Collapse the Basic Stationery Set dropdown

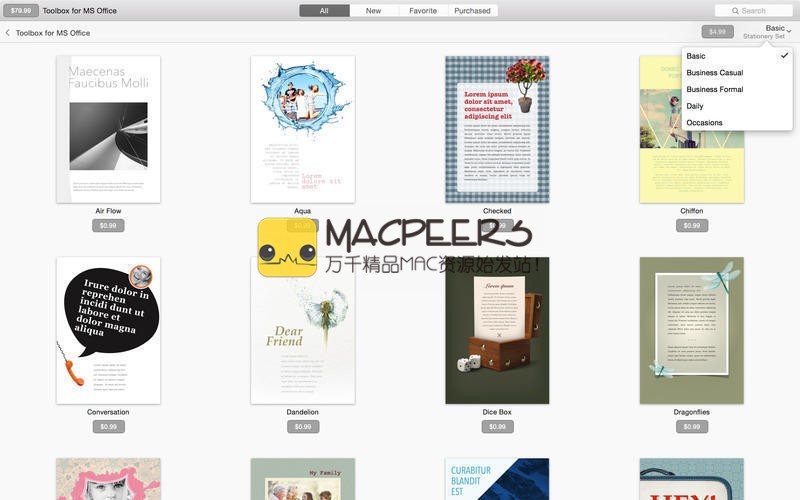click(776, 31)
